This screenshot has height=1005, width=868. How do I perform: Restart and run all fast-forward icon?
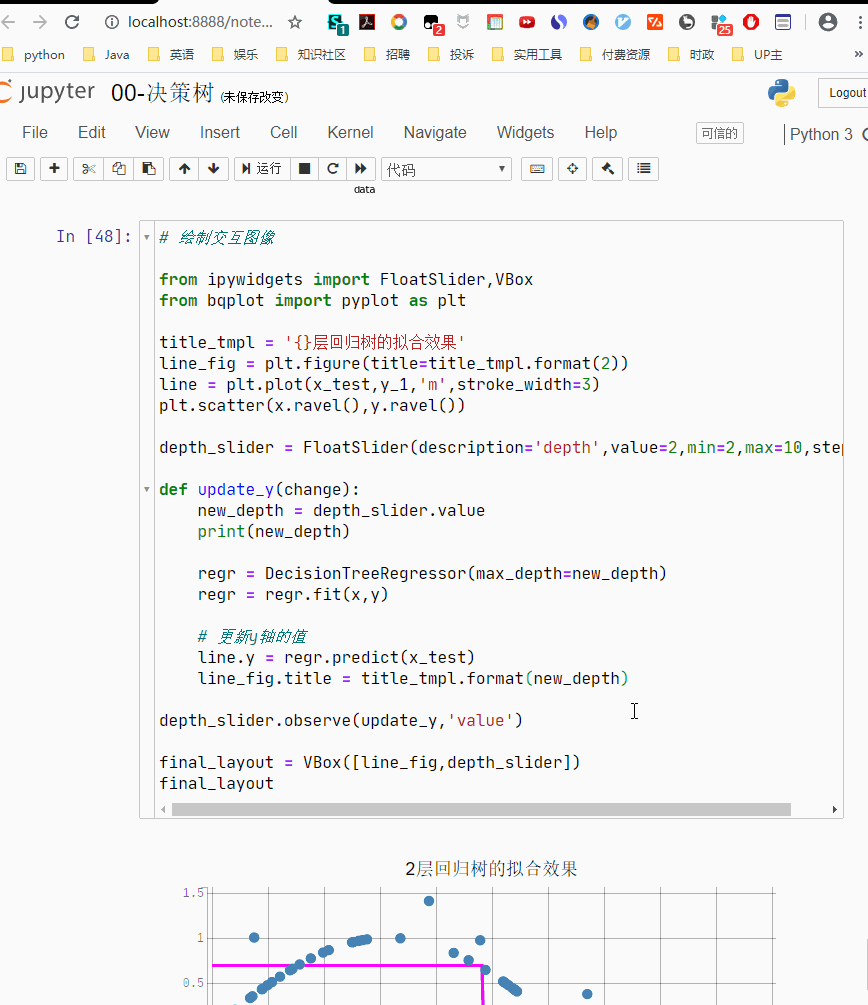tap(361, 169)
